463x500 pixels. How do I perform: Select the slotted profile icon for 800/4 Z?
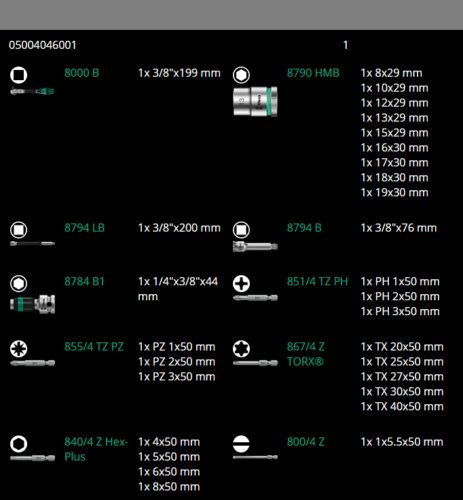241,444
